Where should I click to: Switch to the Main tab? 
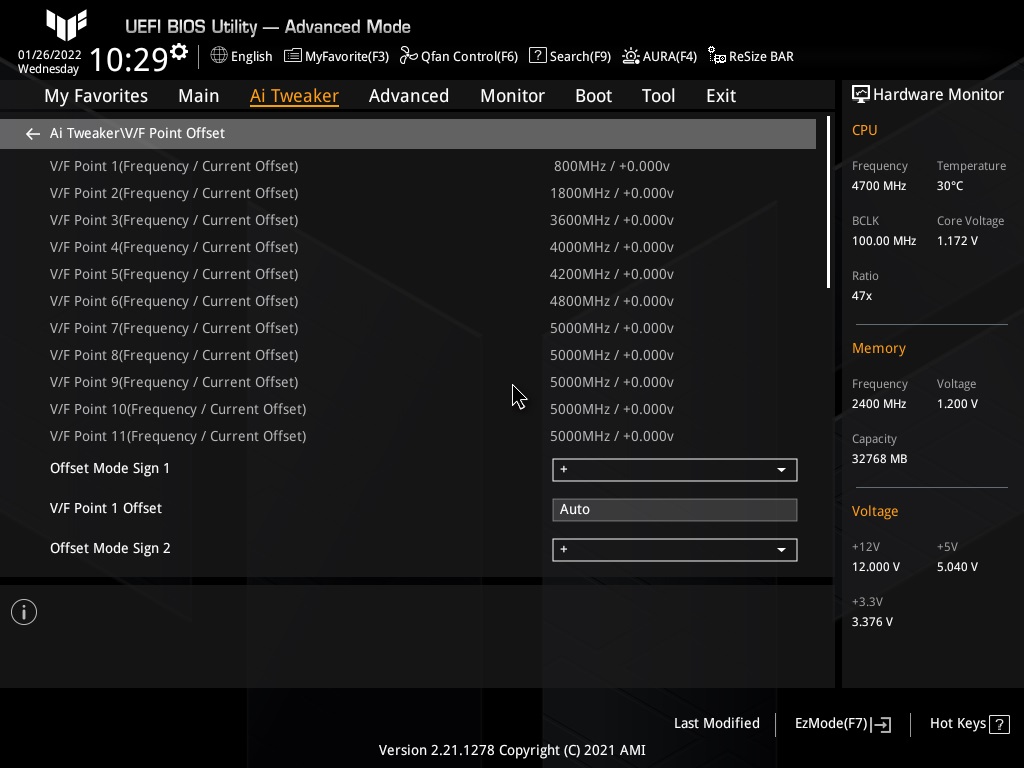[x=199, y=95]
